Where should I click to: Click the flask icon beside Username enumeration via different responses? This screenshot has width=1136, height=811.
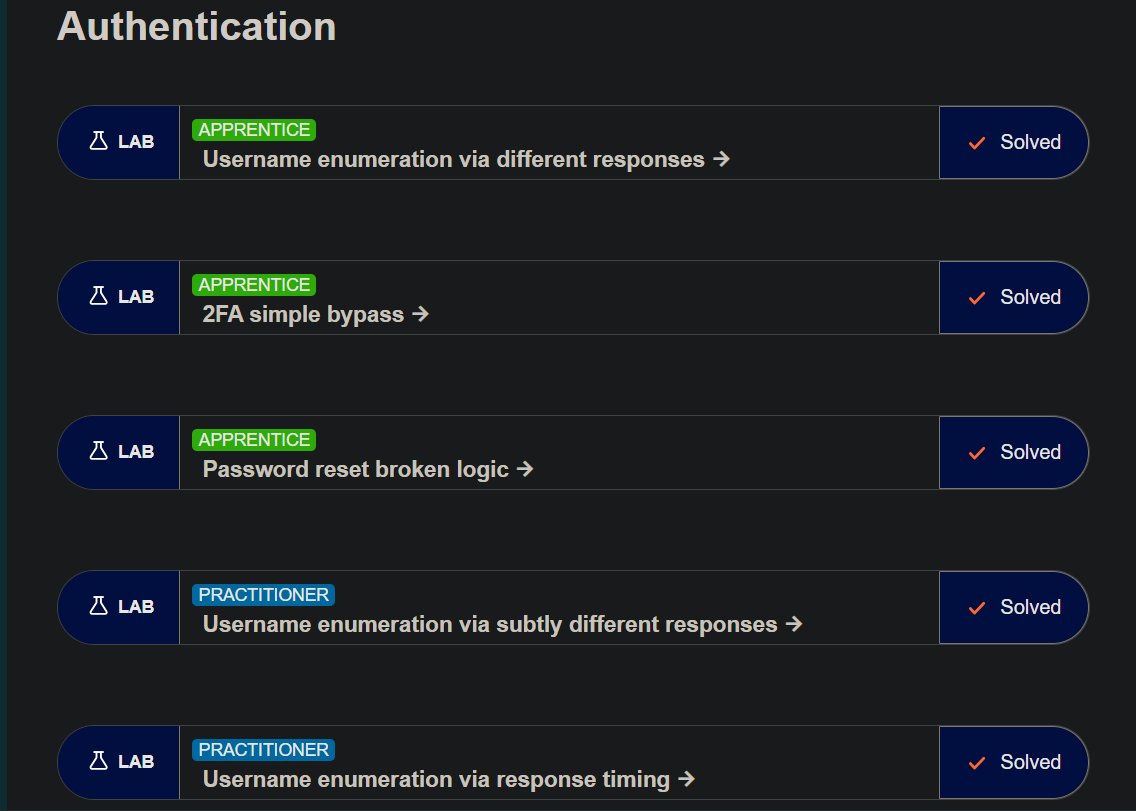(x=99, y=141)
